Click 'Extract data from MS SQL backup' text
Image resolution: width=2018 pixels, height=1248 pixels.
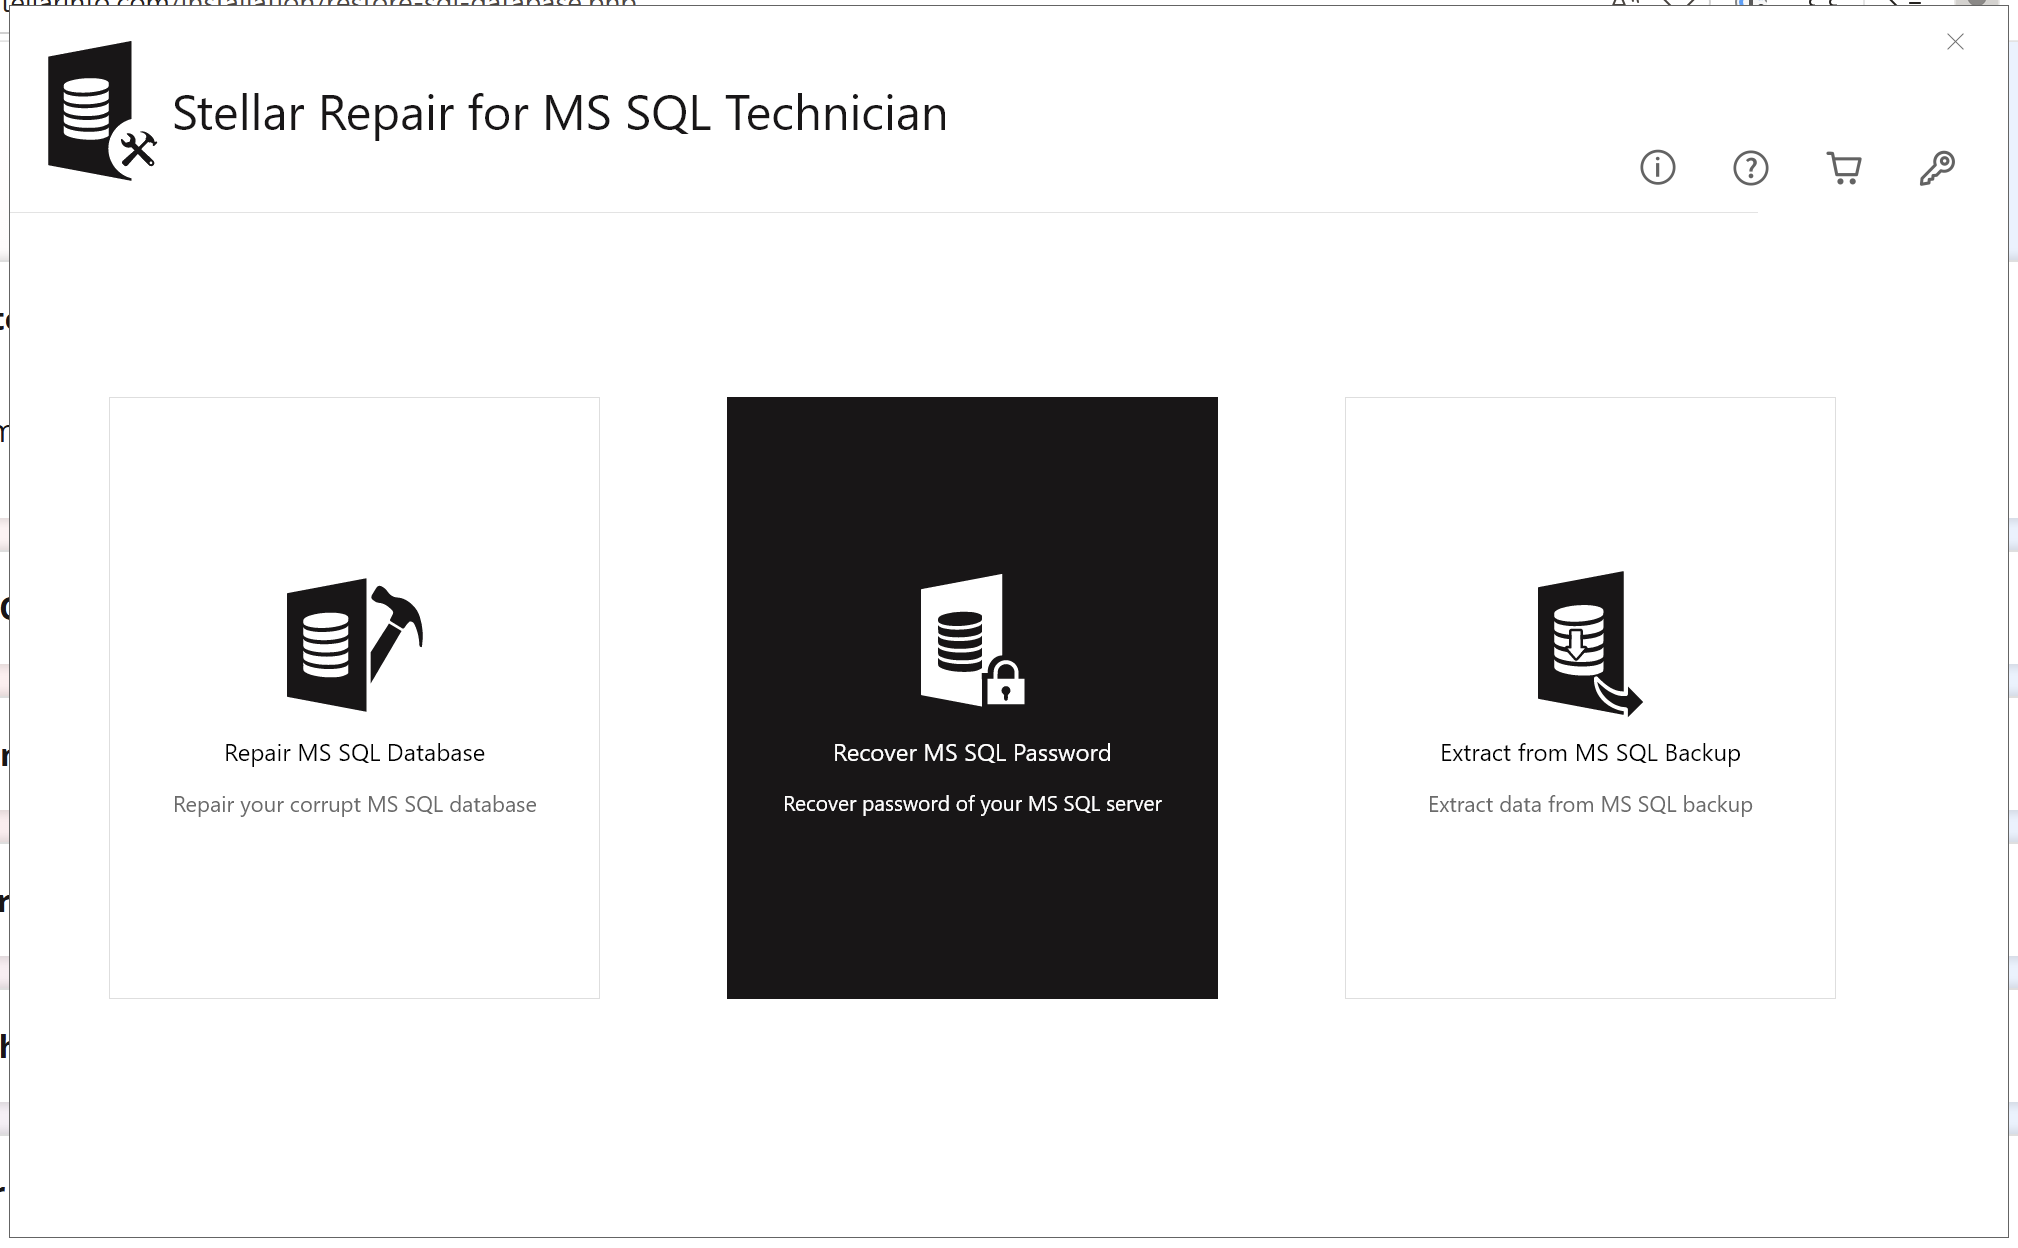point(1590,805)
